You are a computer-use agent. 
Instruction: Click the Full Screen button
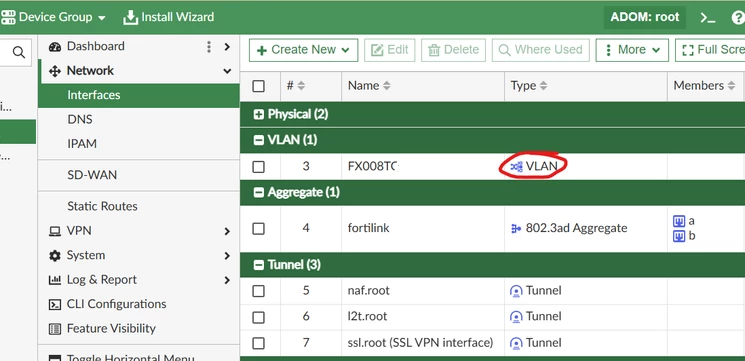pos(710,50)
